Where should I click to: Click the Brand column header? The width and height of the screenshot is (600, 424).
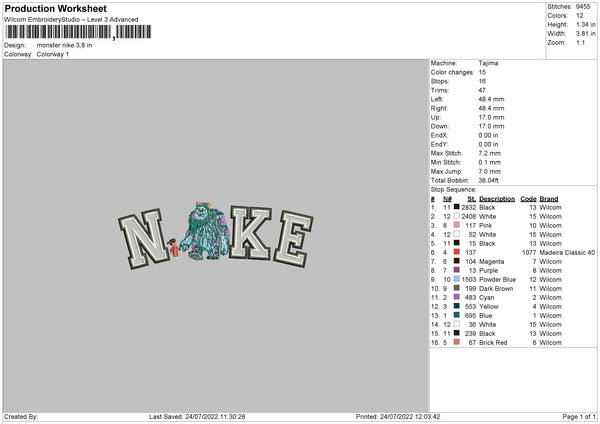(x=549, y=199)
